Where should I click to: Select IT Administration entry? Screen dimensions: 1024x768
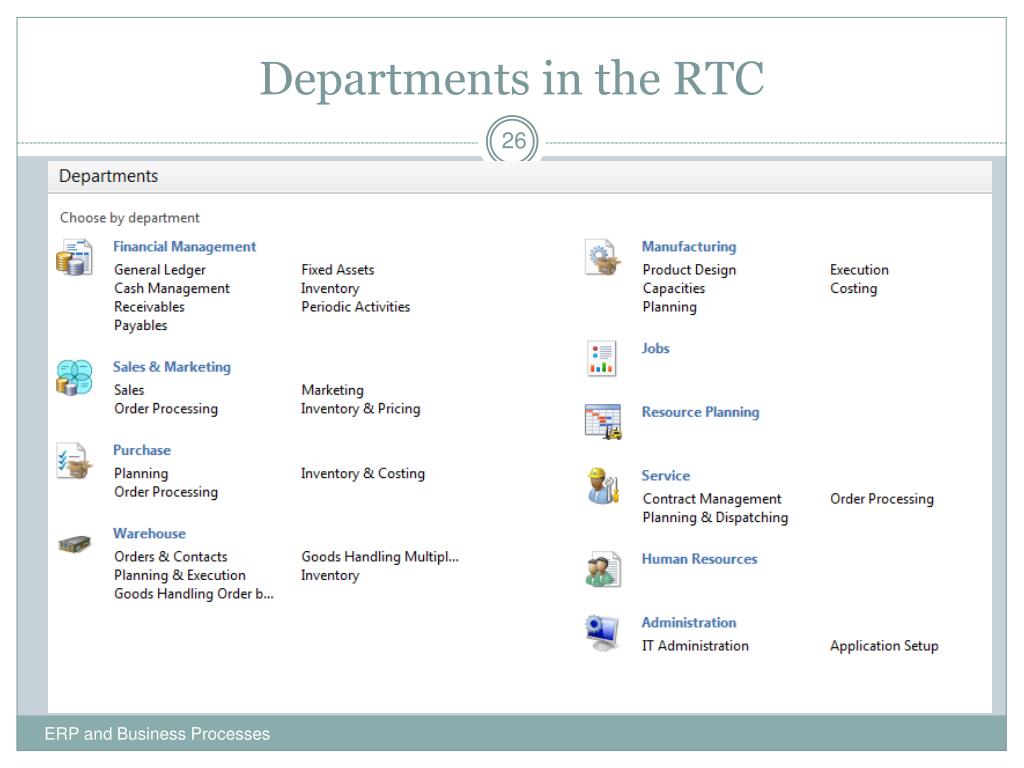click(x=696, y=646)
